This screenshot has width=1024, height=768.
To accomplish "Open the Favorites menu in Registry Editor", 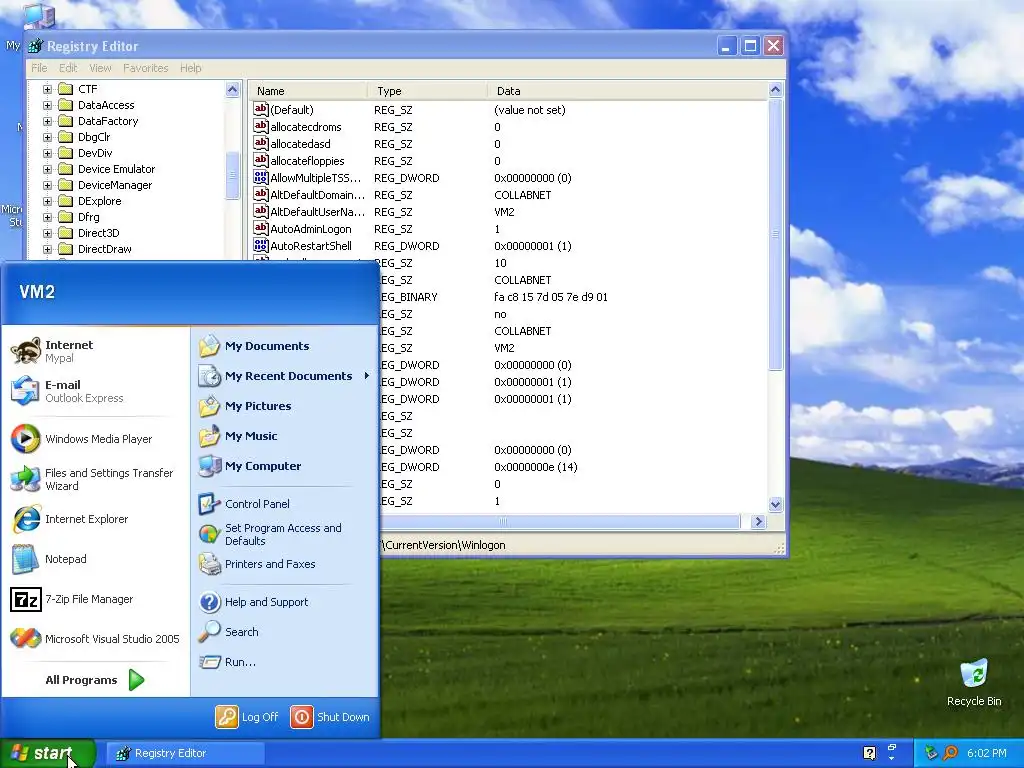I will tap(146, 68).
